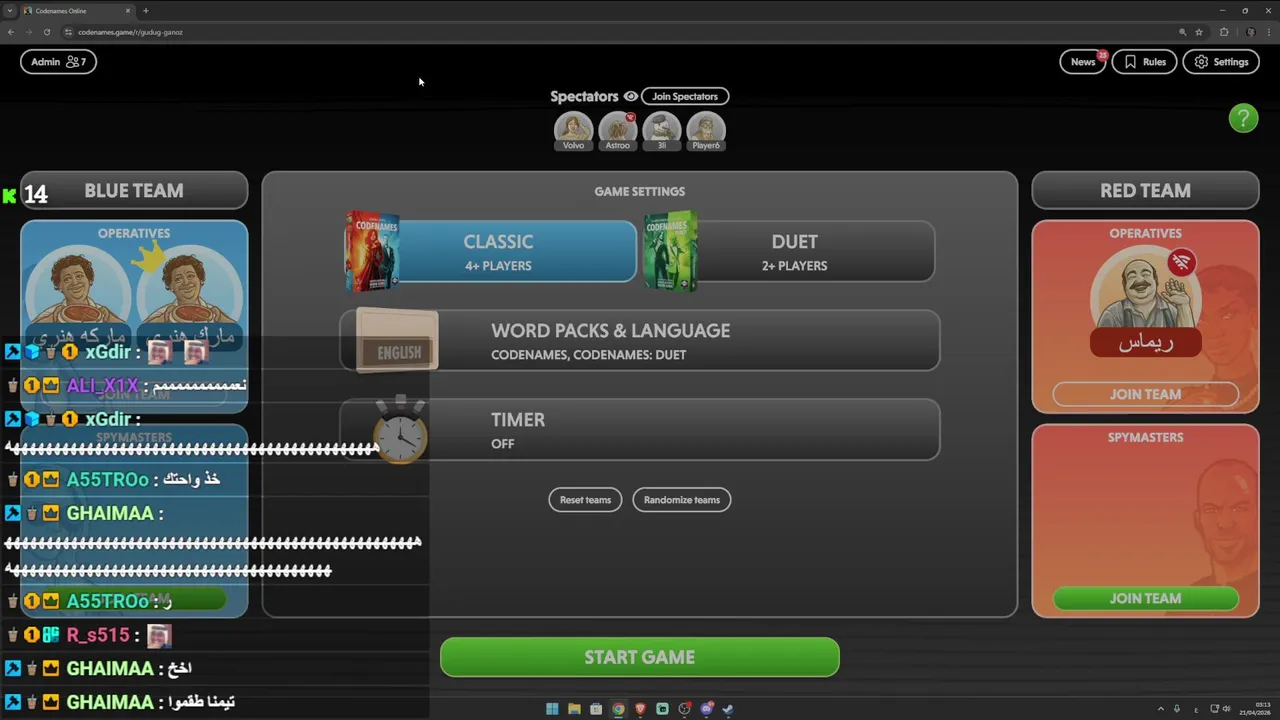Open Brave browser from taskbar
Viewport: 1280px width, 720px height.
[x=640, y=709]
